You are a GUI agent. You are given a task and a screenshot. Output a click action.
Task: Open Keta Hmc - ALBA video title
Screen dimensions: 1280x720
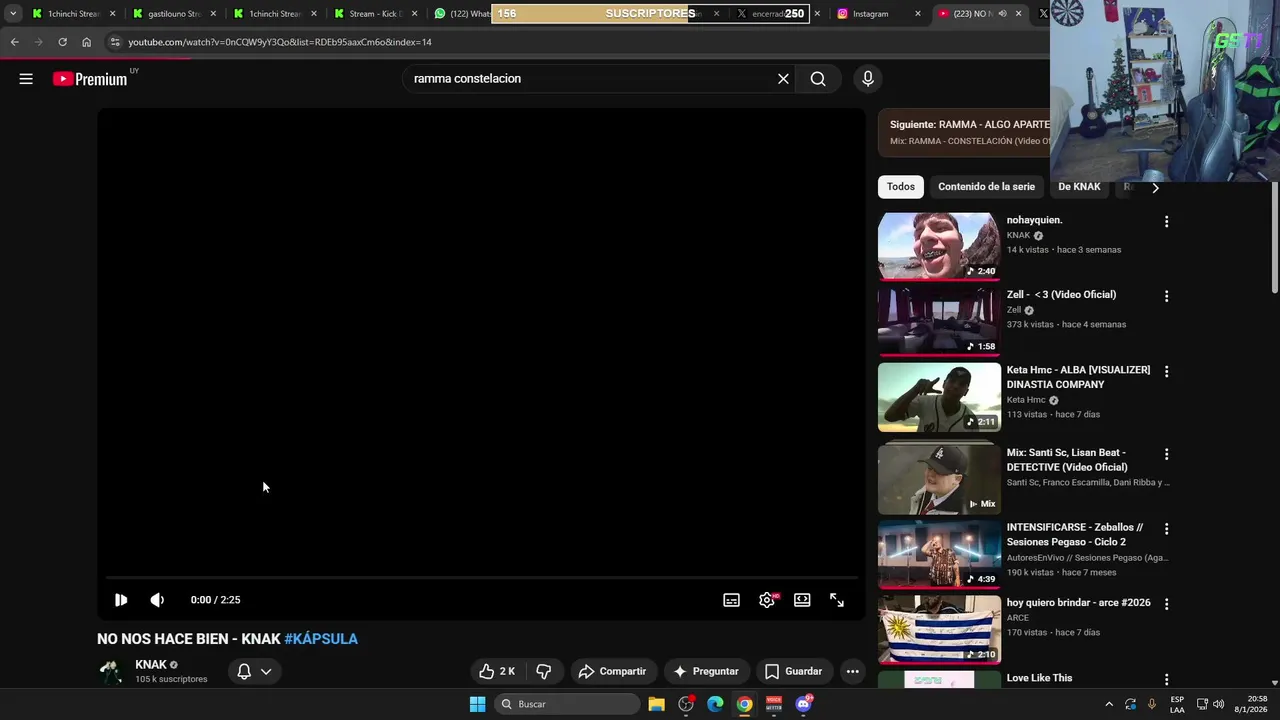click(x=1078, y=377)
